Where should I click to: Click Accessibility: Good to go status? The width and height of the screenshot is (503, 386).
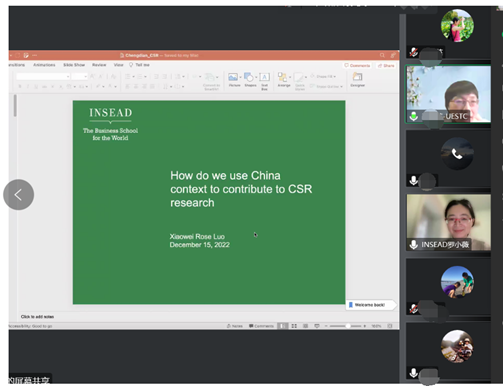tap(30, 326)
